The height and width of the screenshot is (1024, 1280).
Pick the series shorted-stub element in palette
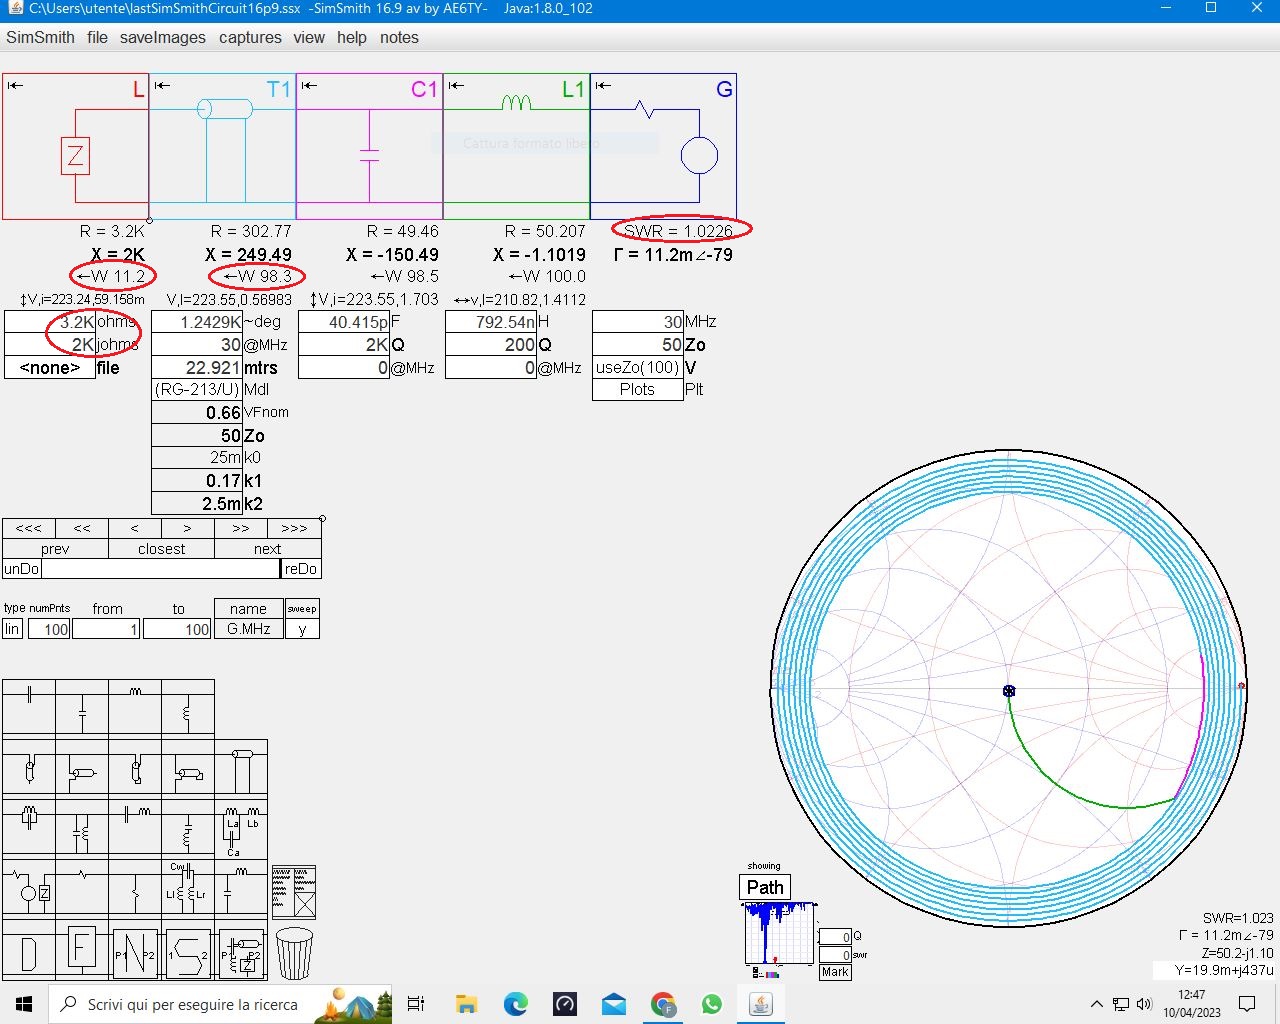[x=135, y=768]
